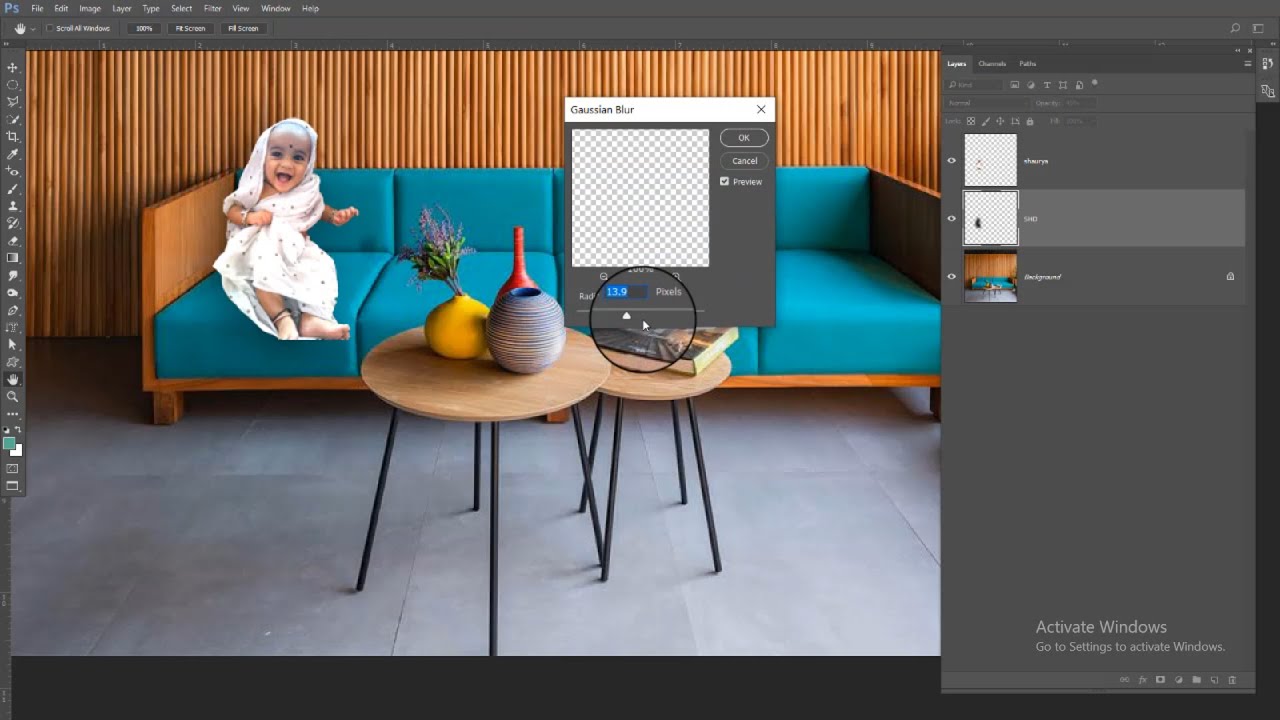This screenshot has width=1280, height=720.
Task: Click the 100% zoom button
Action: [144, 28]
